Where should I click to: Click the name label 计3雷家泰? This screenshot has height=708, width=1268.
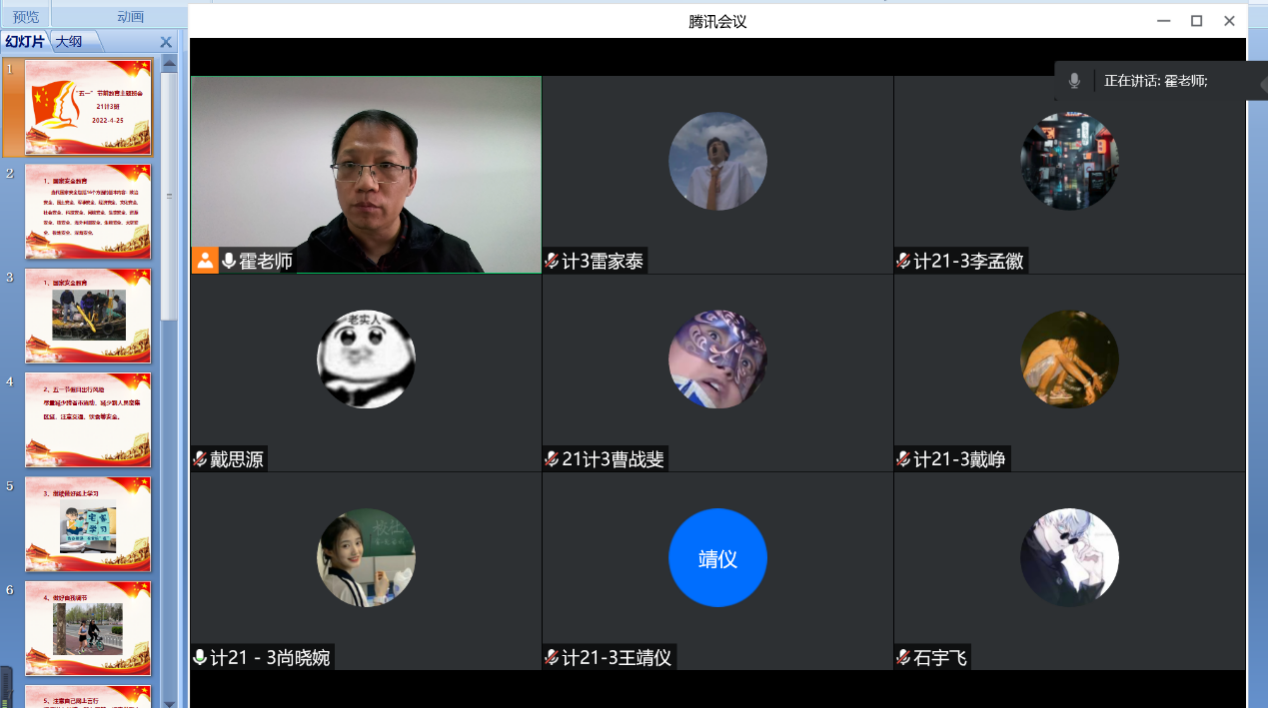point(603,261)
